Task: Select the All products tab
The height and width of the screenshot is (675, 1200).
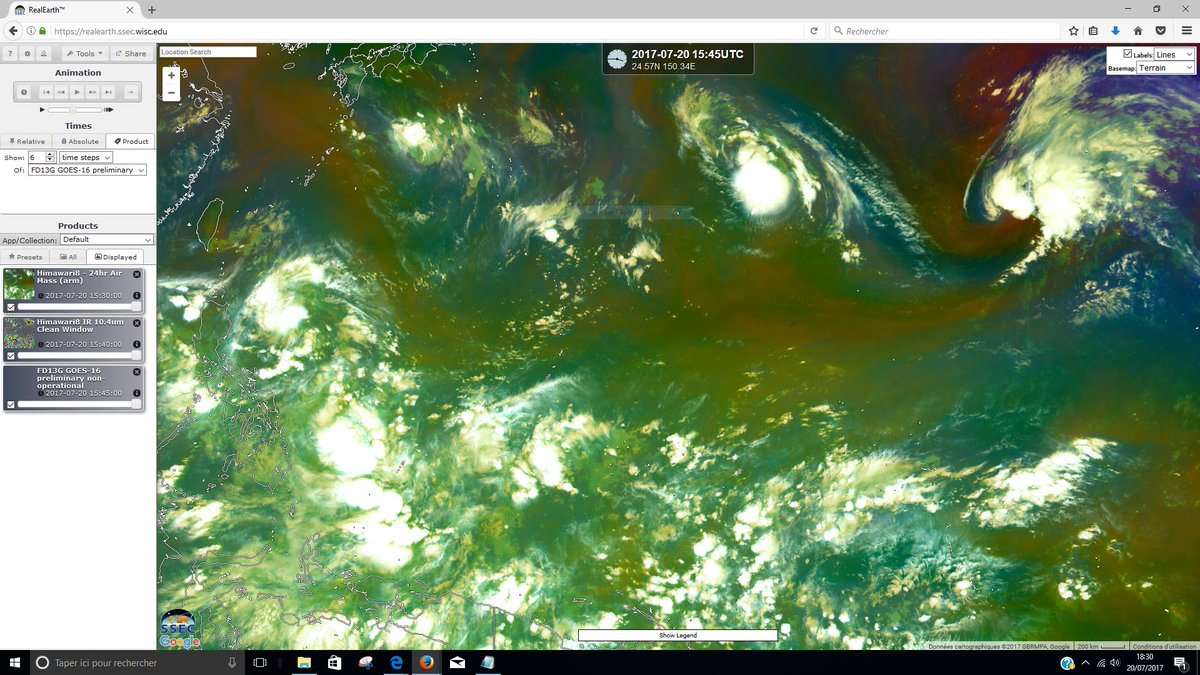Action: [69, 257]
